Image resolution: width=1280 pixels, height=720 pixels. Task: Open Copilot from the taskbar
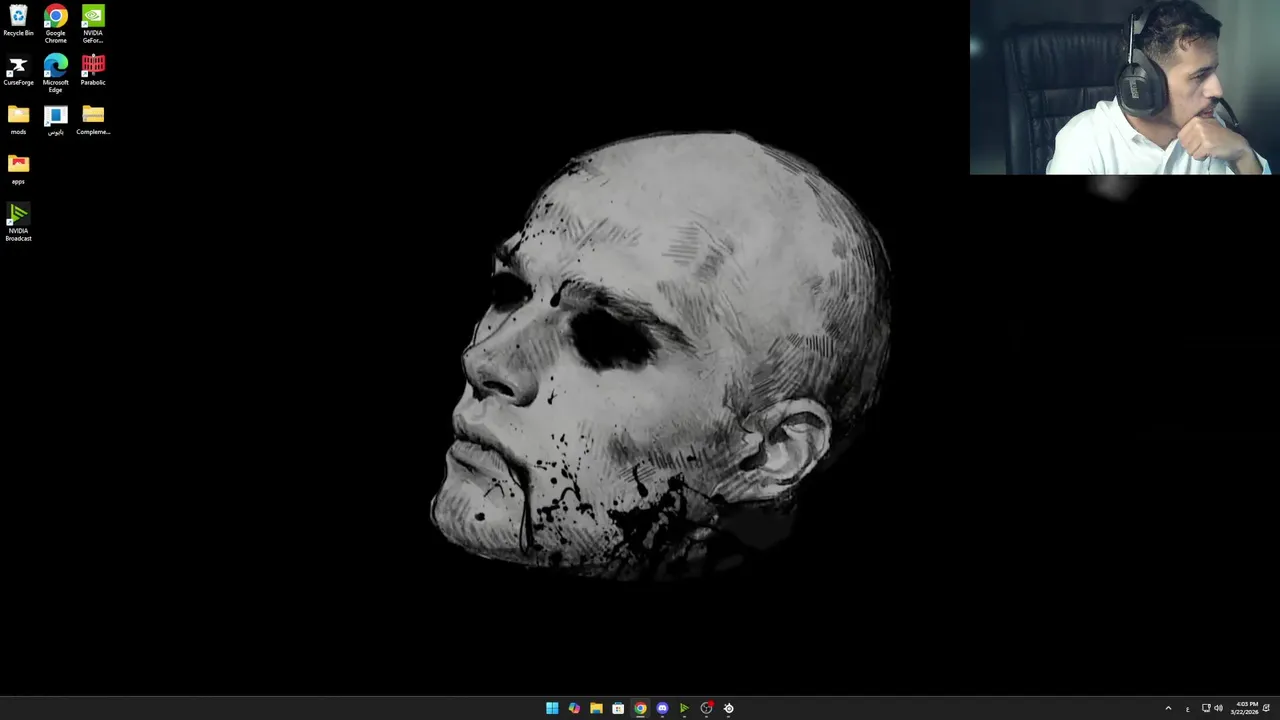point(574,708)
